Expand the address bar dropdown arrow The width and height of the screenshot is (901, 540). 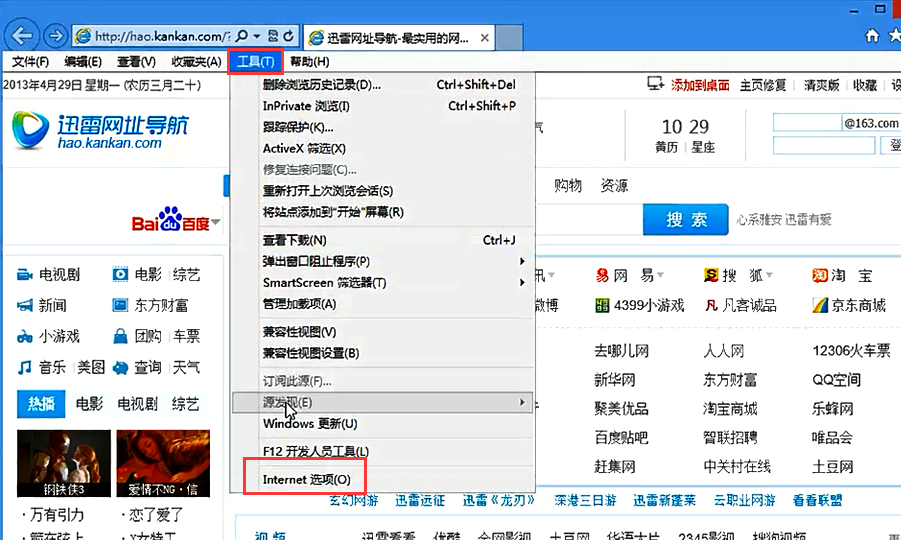point(257,36)
